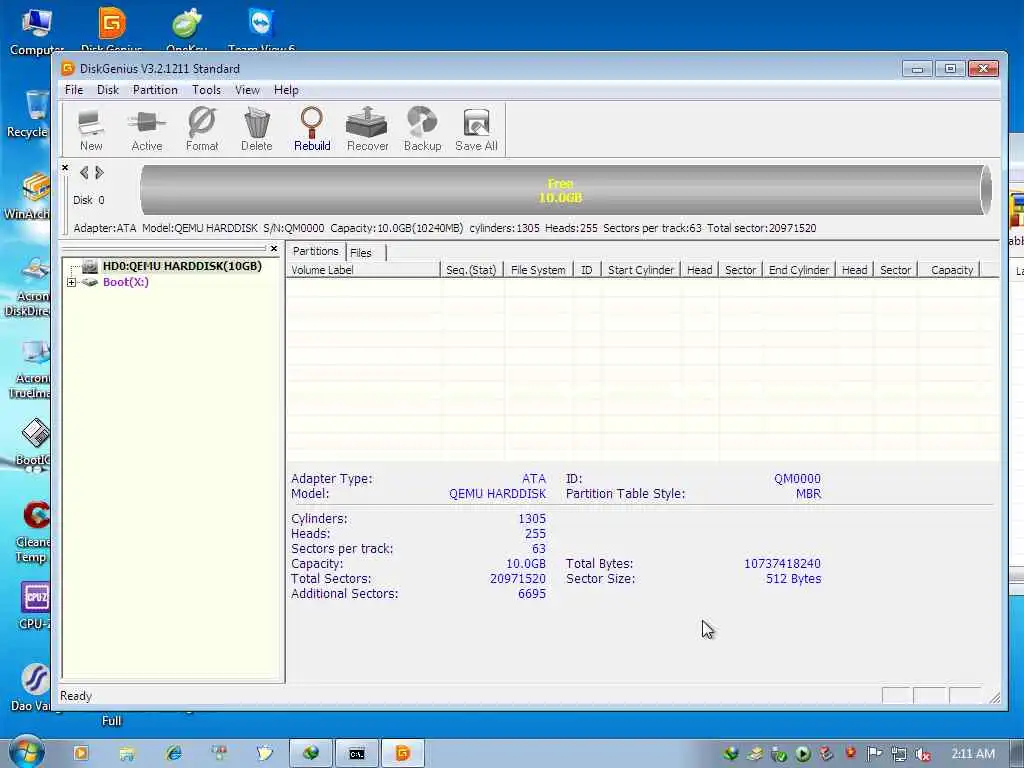
Task: Open the TeamViewer desktop shortcut
Action: (261, 24)
